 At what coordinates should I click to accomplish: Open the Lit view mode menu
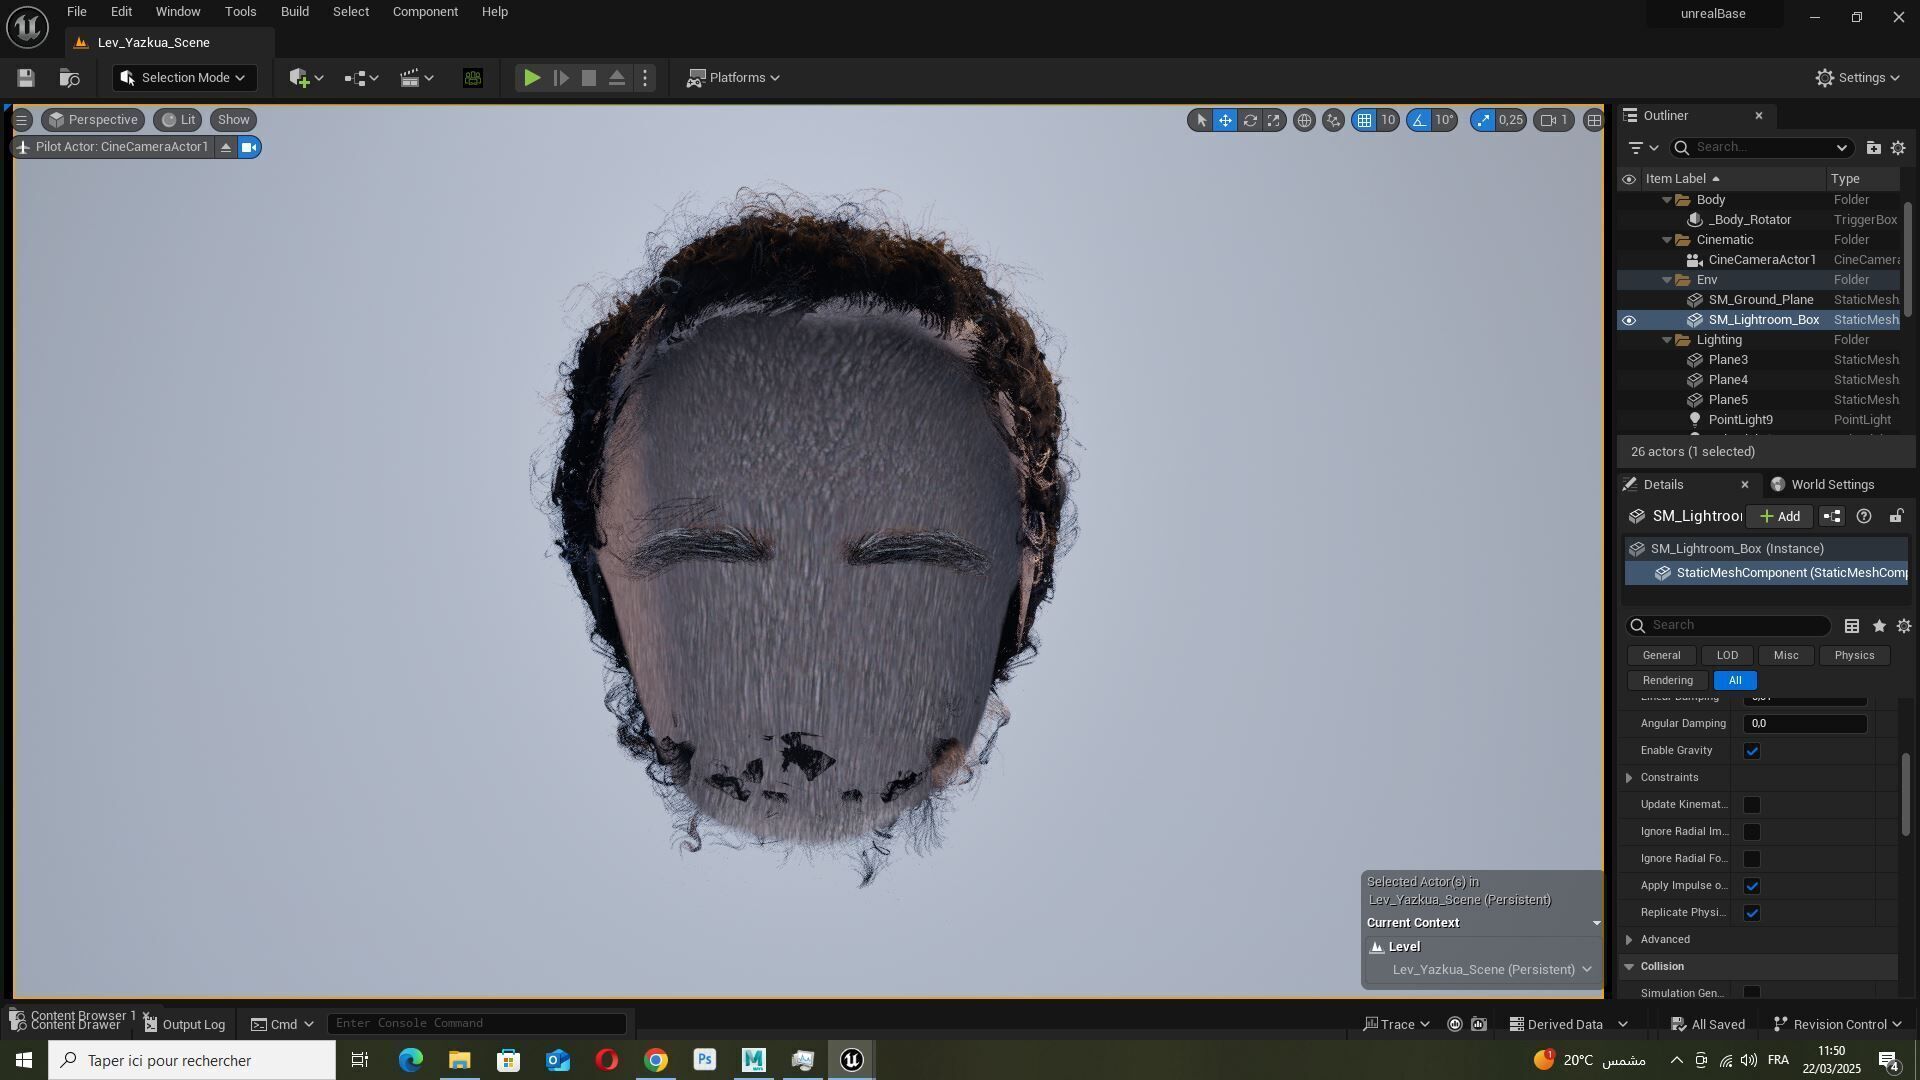(x=179, y=120)
